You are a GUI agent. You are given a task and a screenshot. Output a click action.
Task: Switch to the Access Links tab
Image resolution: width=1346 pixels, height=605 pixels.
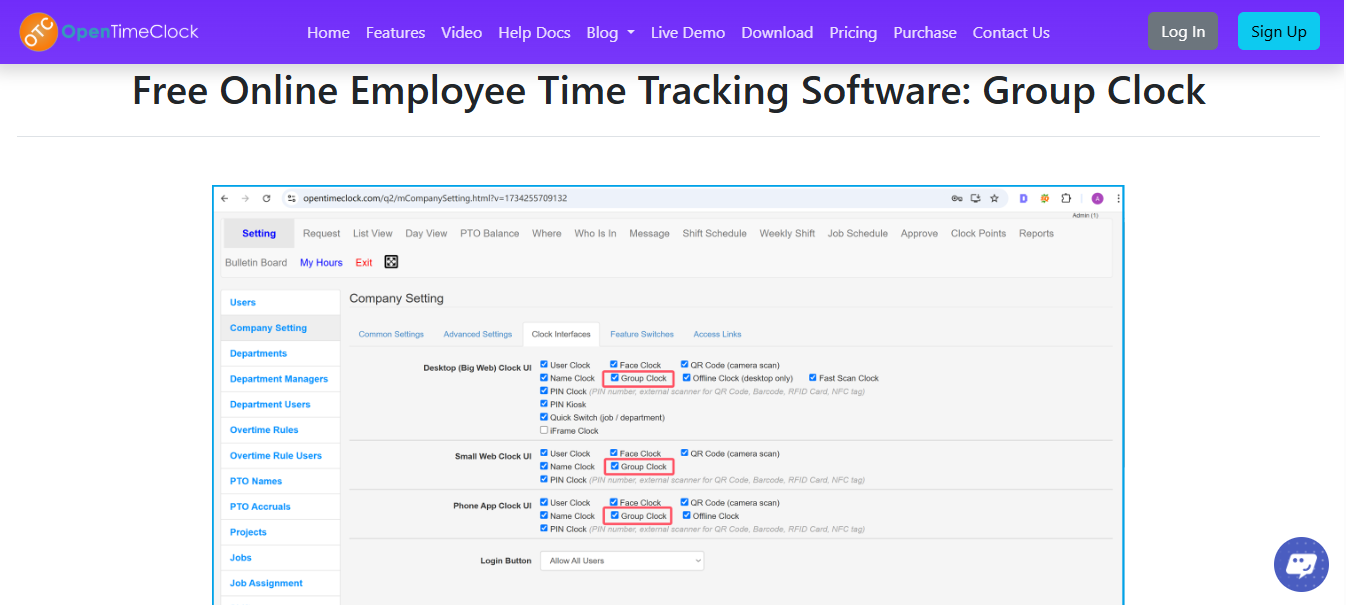coord(717,334)
